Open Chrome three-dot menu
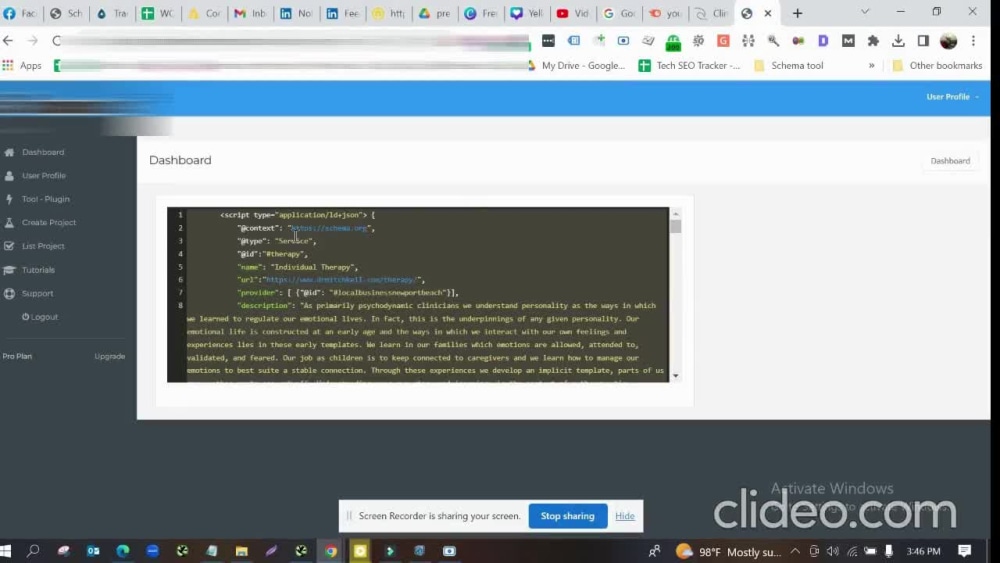The height and width of the screenshot is (563, 1000). 973,41
